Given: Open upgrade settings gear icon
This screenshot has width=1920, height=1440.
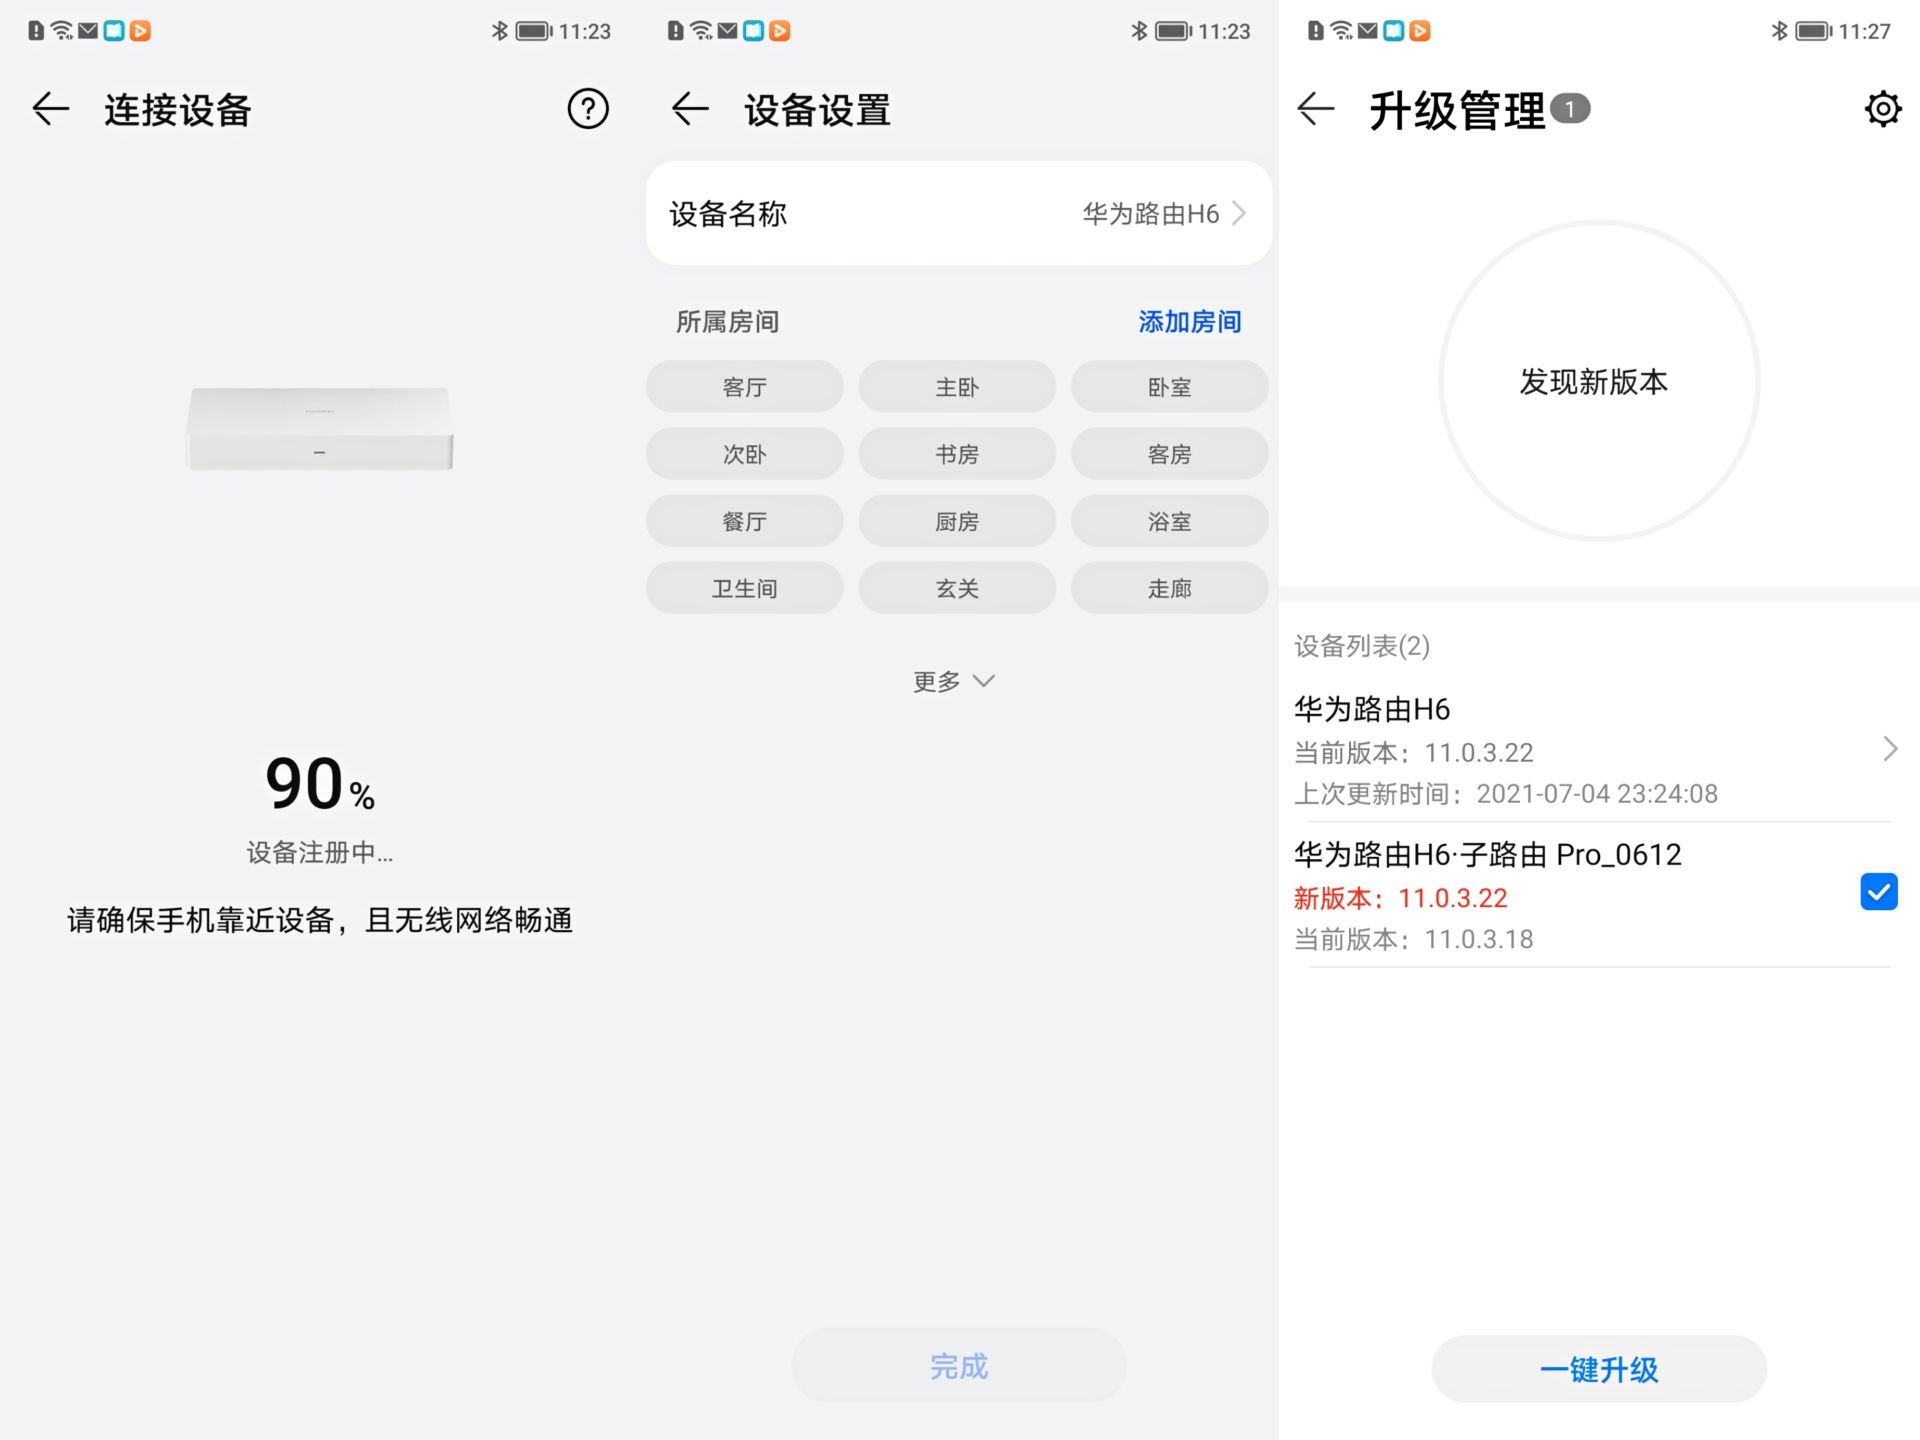Looking at the screenshot, I should pyautogui.click(x=1882, y=108).
